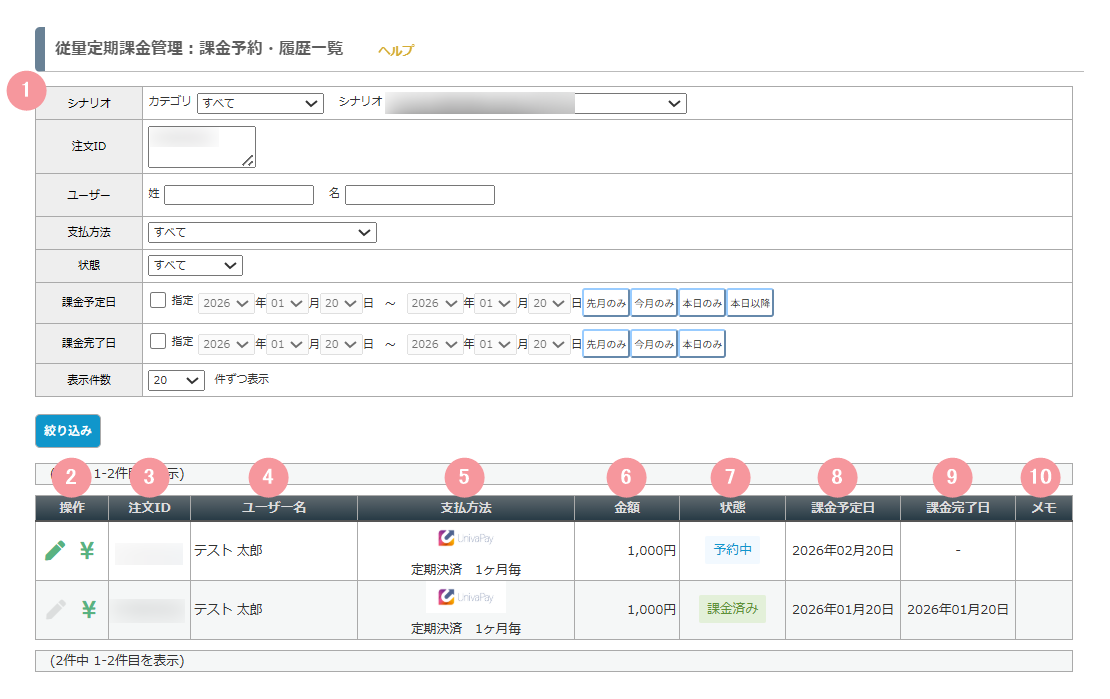Open the カテゴリ dropdown
Screen dimensions: 1110x699
click(260, 103)
